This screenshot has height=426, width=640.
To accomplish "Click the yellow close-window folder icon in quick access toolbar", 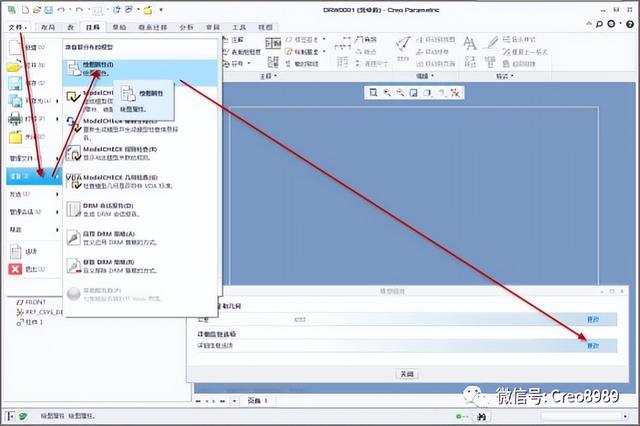I will point(148,9).
